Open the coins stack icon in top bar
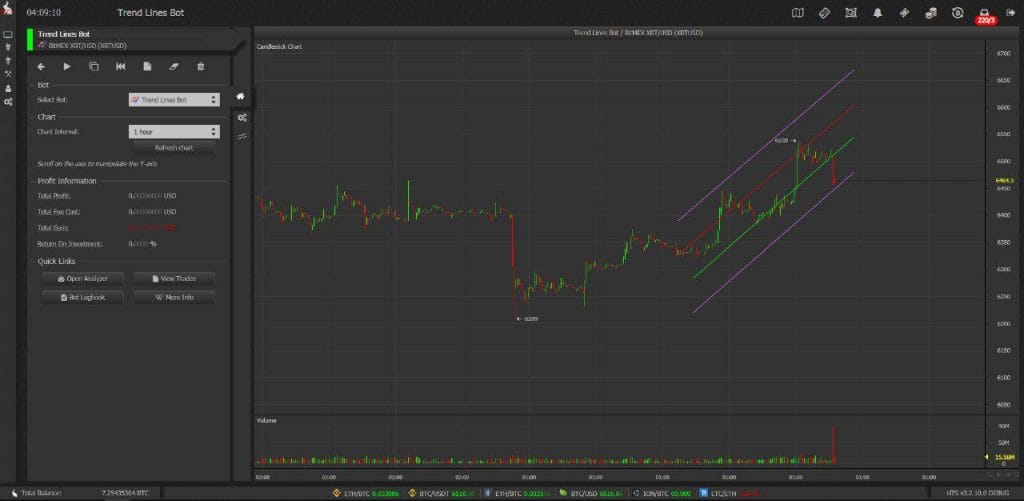Screen dimensions: 1024x501 click(x=931, y=12)
